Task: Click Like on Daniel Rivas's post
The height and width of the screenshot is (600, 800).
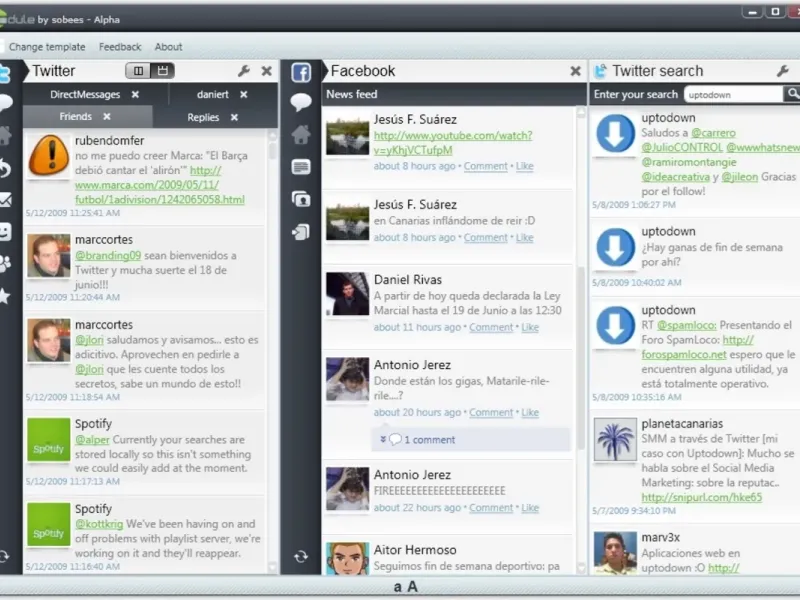Action: 530,328
